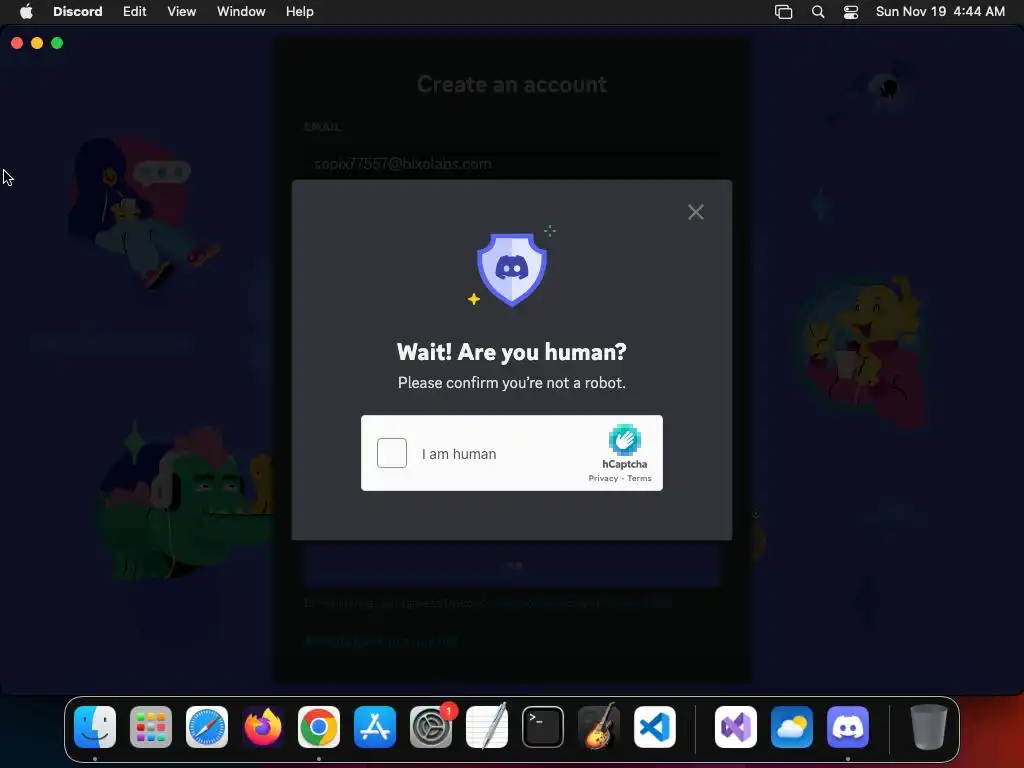Click the date and time in menu bar

(940, 12)
